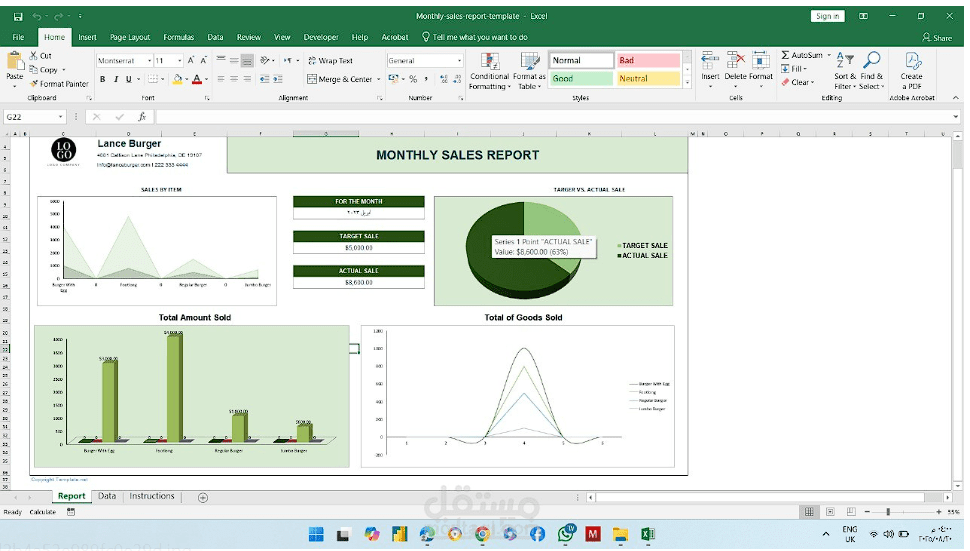Click the Paste clipboard icon
The height and width of the screenshot is (551, 970).
[x=14, y=62]
